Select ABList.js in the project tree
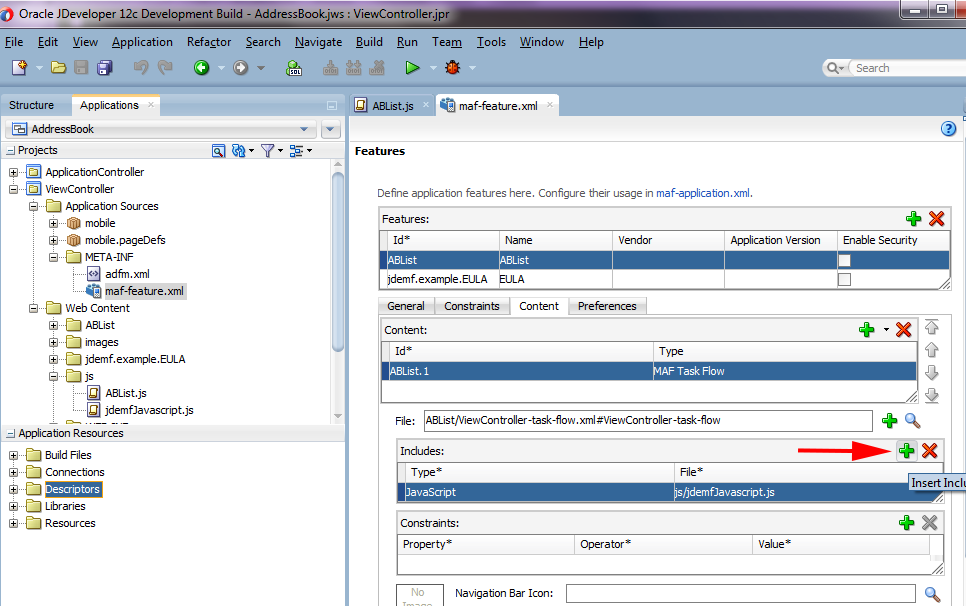This screenshot has height=606, width=966. coord(126,393)
